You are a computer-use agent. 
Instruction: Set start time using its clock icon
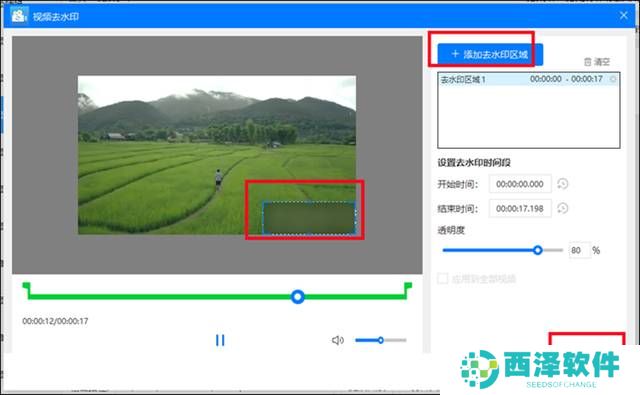point(563,184)
